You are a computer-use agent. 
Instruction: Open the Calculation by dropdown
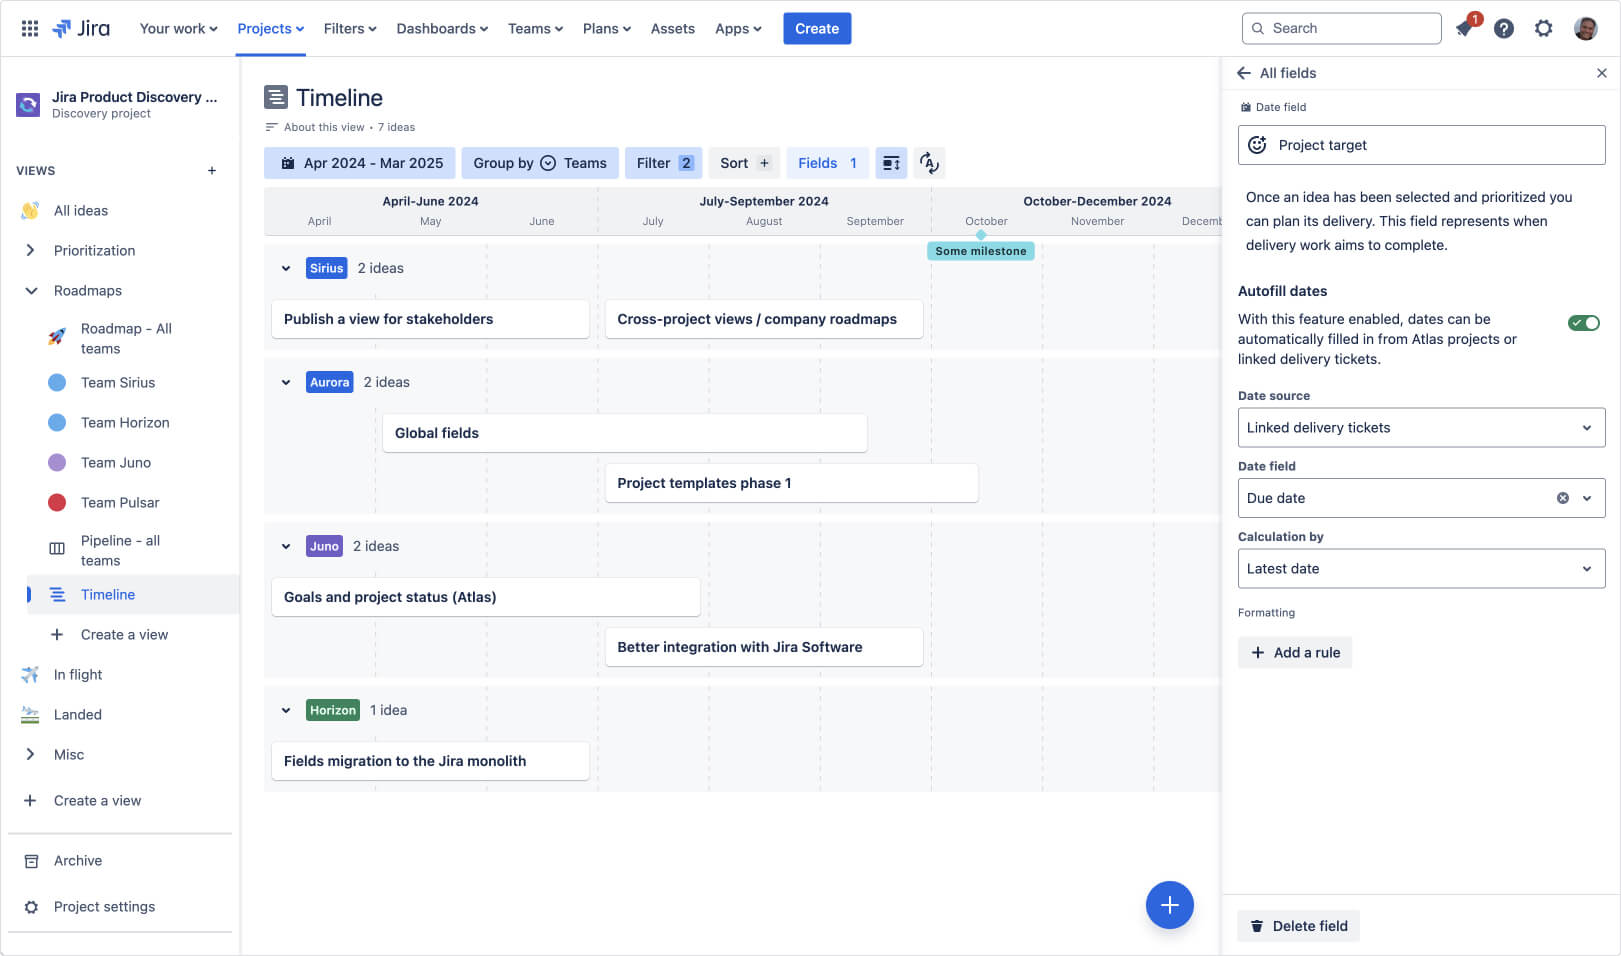[x=1421, y=569]
